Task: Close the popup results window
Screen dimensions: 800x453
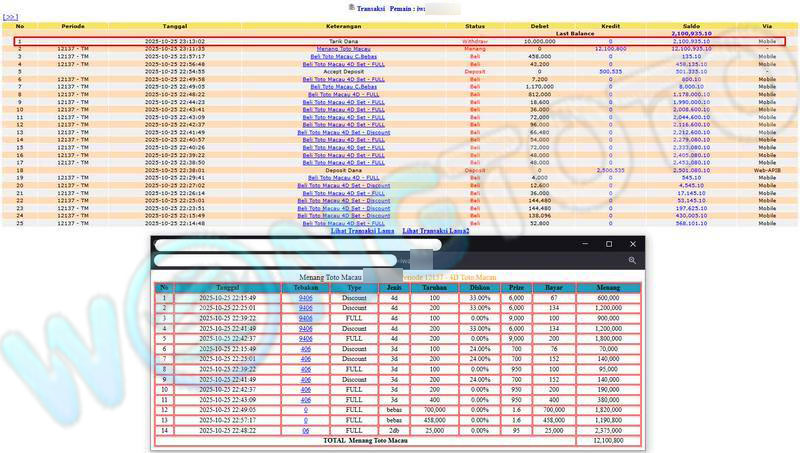Action: (632, 244)
